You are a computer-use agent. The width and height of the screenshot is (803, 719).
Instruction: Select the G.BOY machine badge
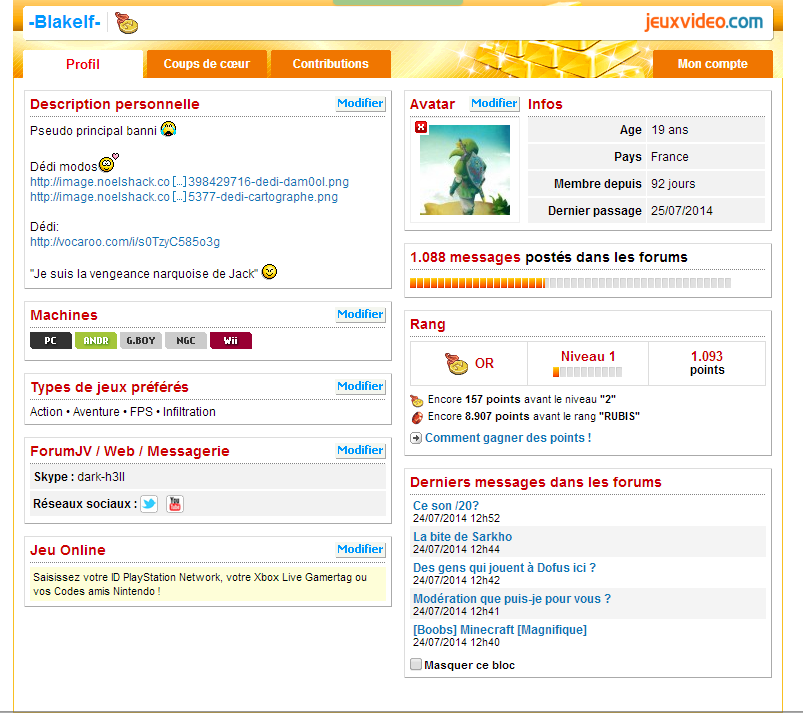pyautogui.click(x=141, y=341)
